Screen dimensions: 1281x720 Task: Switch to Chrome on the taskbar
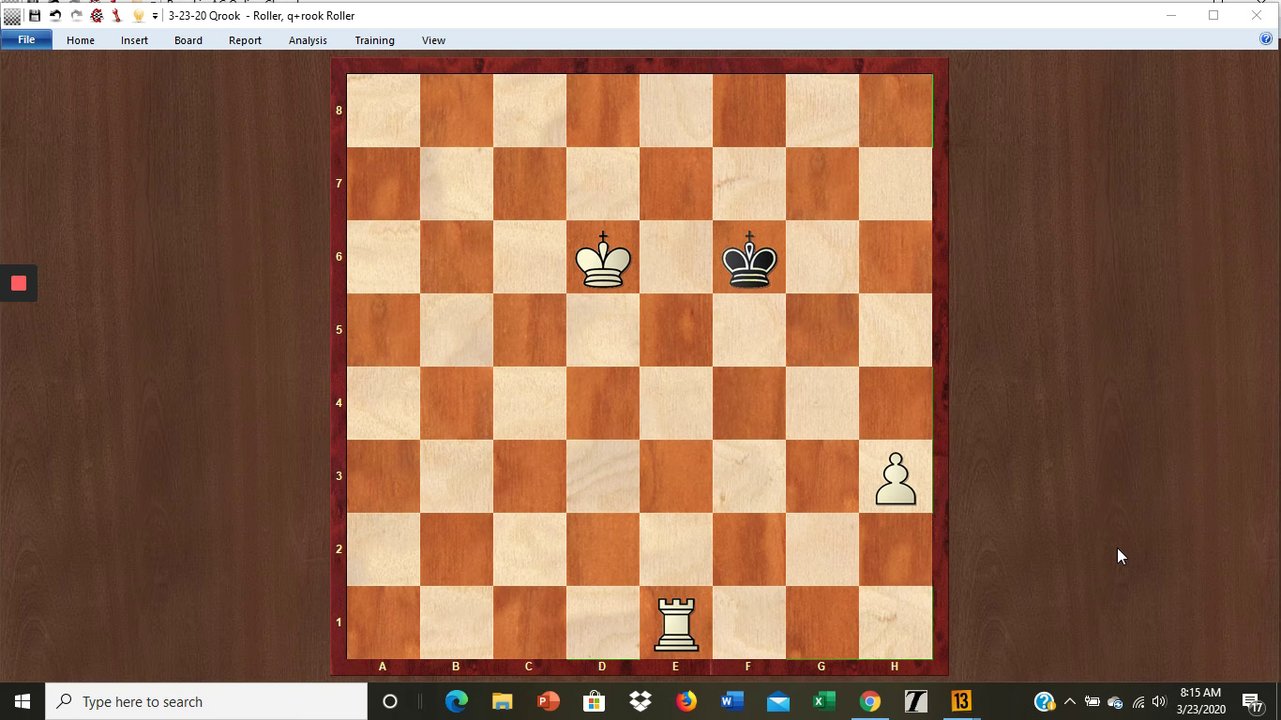tap(870, 702)
